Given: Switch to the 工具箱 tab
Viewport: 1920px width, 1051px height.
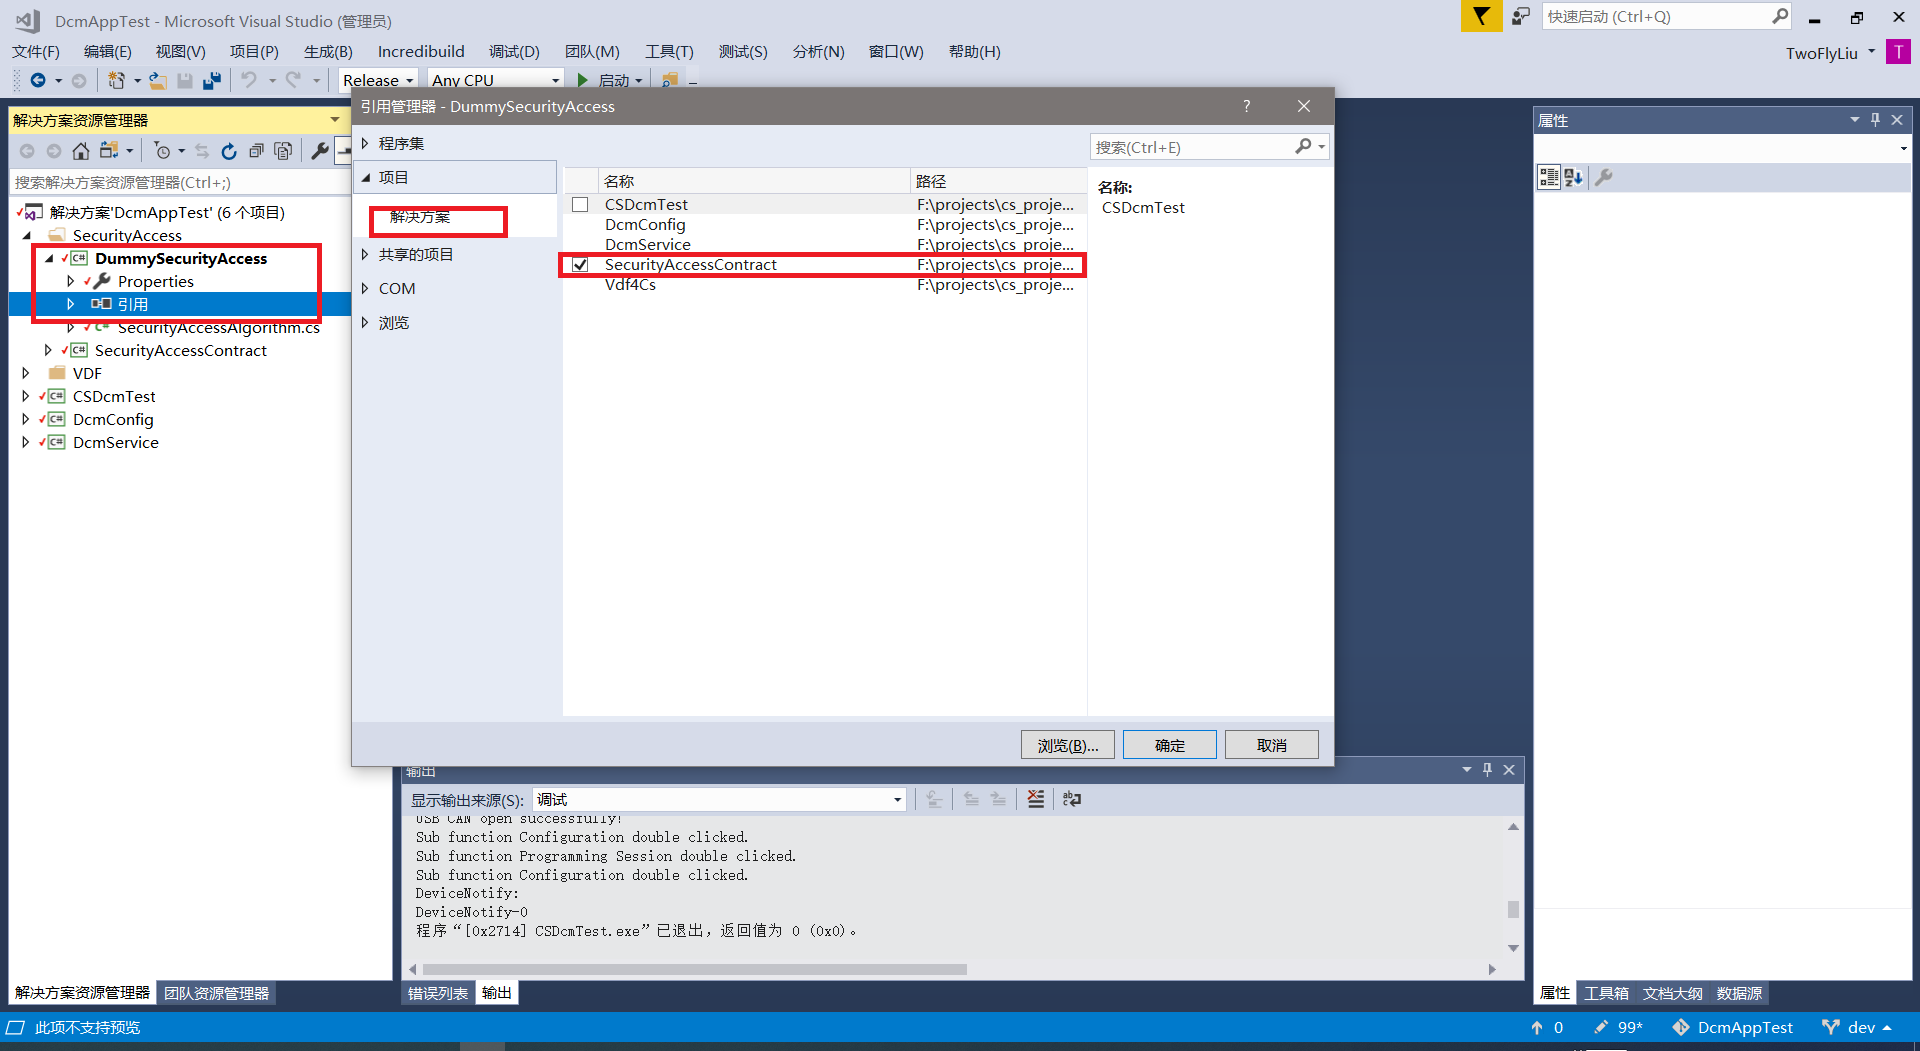Looking at the screenshot, I should point(1606,993).
